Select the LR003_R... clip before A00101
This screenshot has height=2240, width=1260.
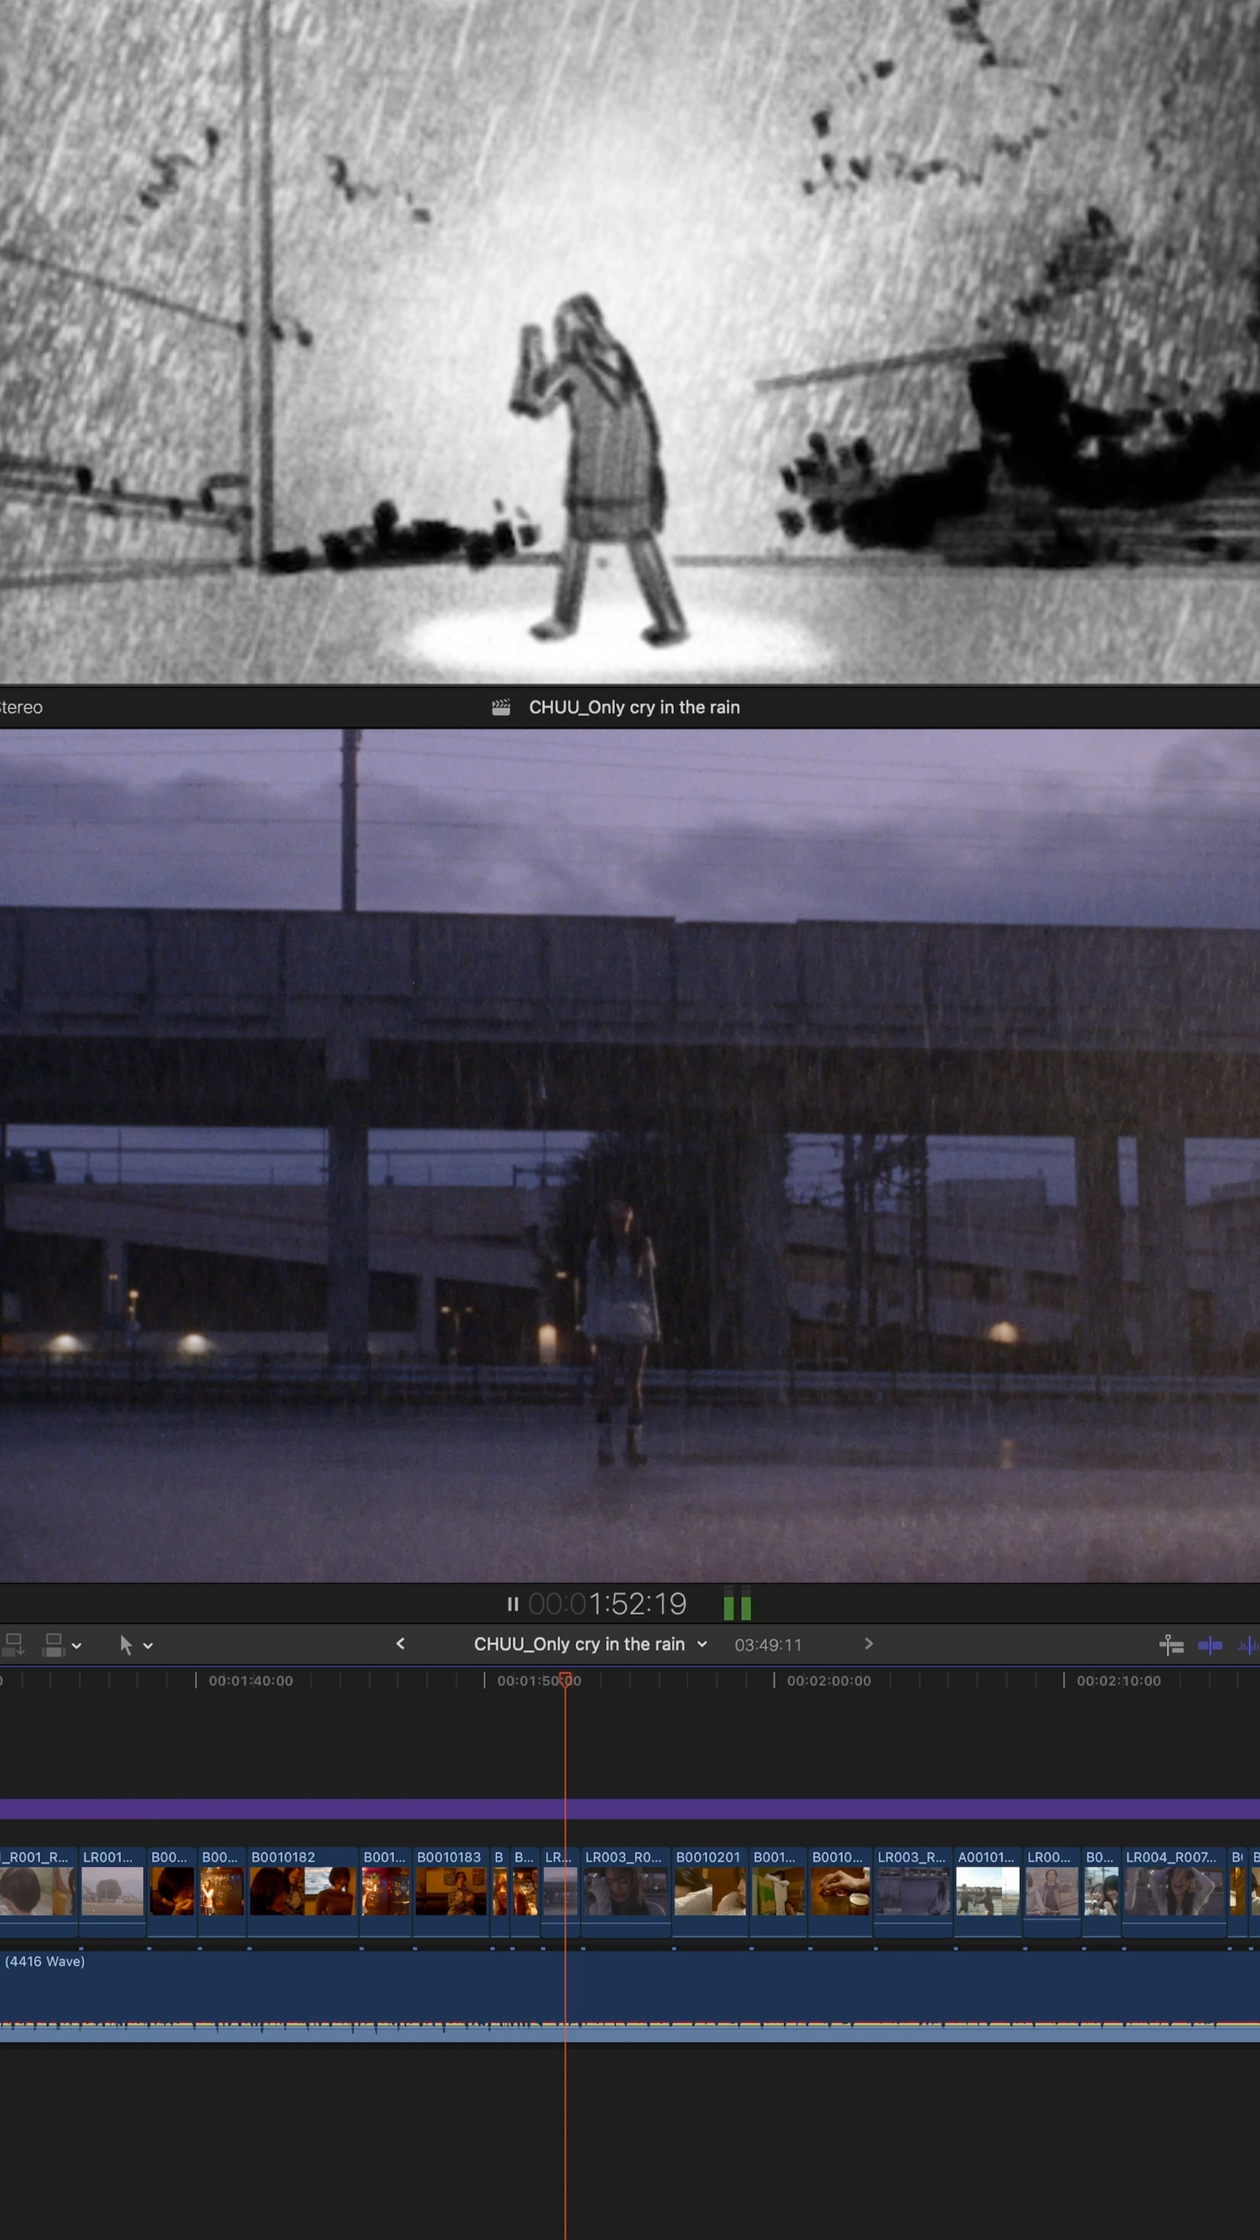point(913,1892)
